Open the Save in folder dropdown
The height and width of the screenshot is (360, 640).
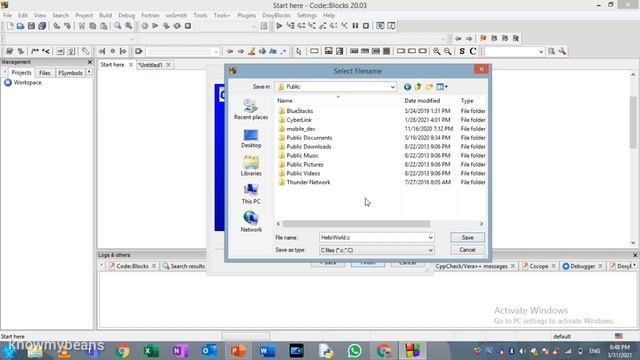point(392,87)
